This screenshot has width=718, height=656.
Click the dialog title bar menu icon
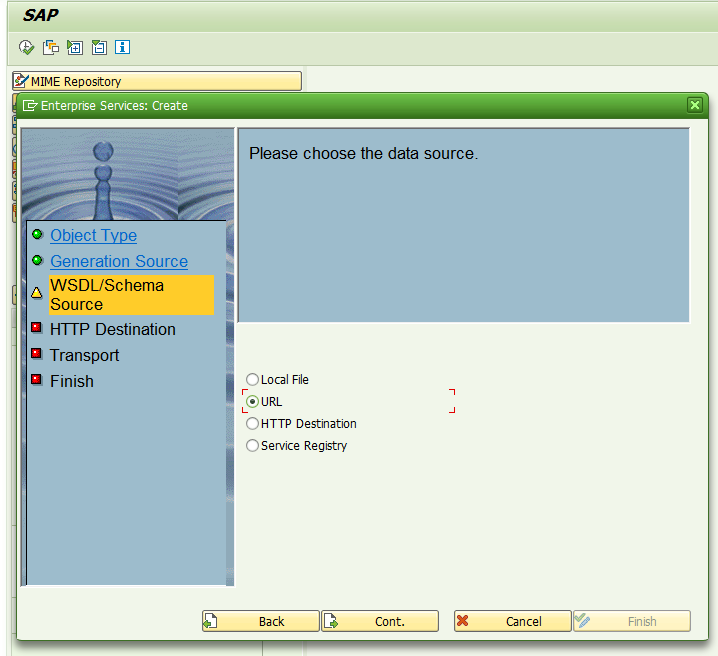tap(30, 106)
